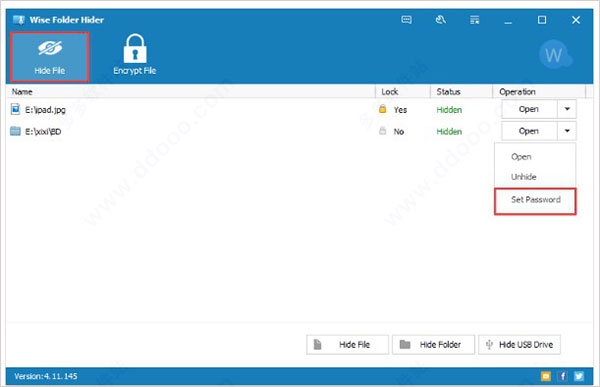Click the Hidden status of ipad.jpg

click(449, 110)
